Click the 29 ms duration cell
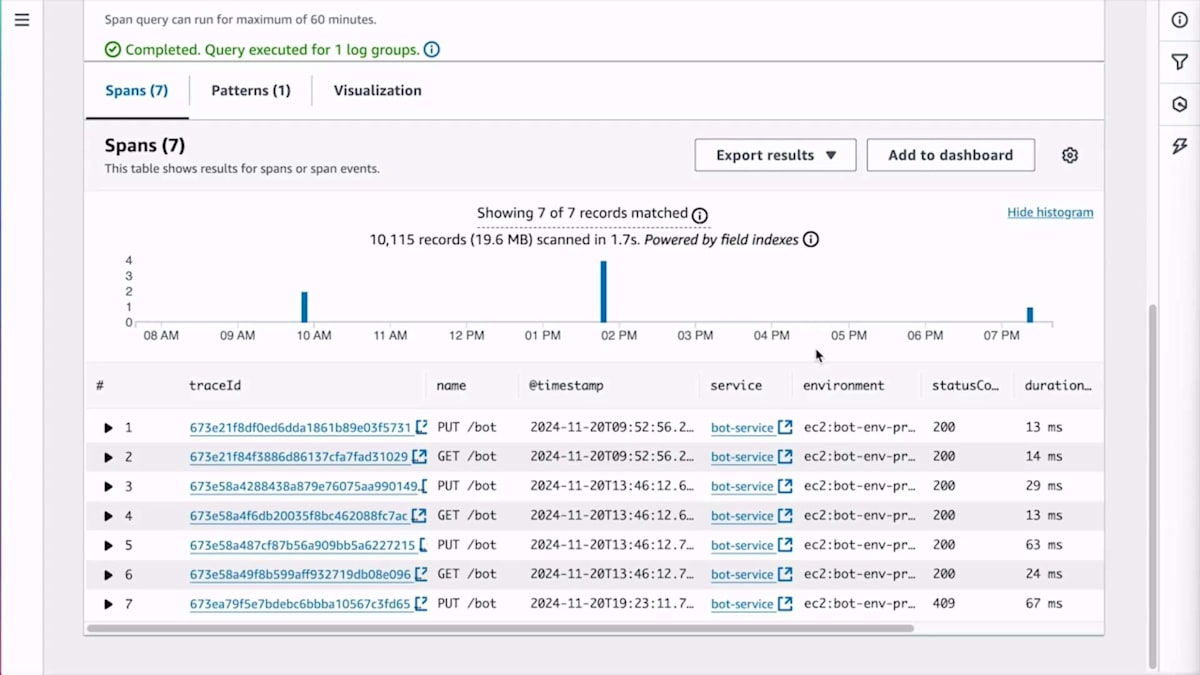This screenshot has width=1200, height=675. point(1044,486)
